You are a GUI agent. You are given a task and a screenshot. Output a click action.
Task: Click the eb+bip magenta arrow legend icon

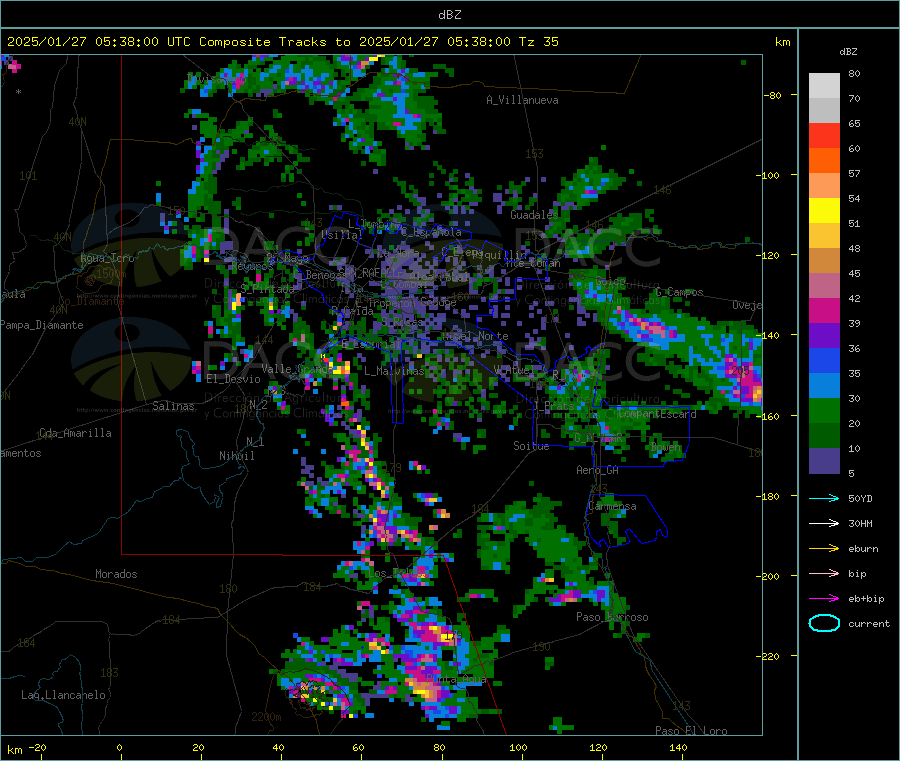coord(824,599)
